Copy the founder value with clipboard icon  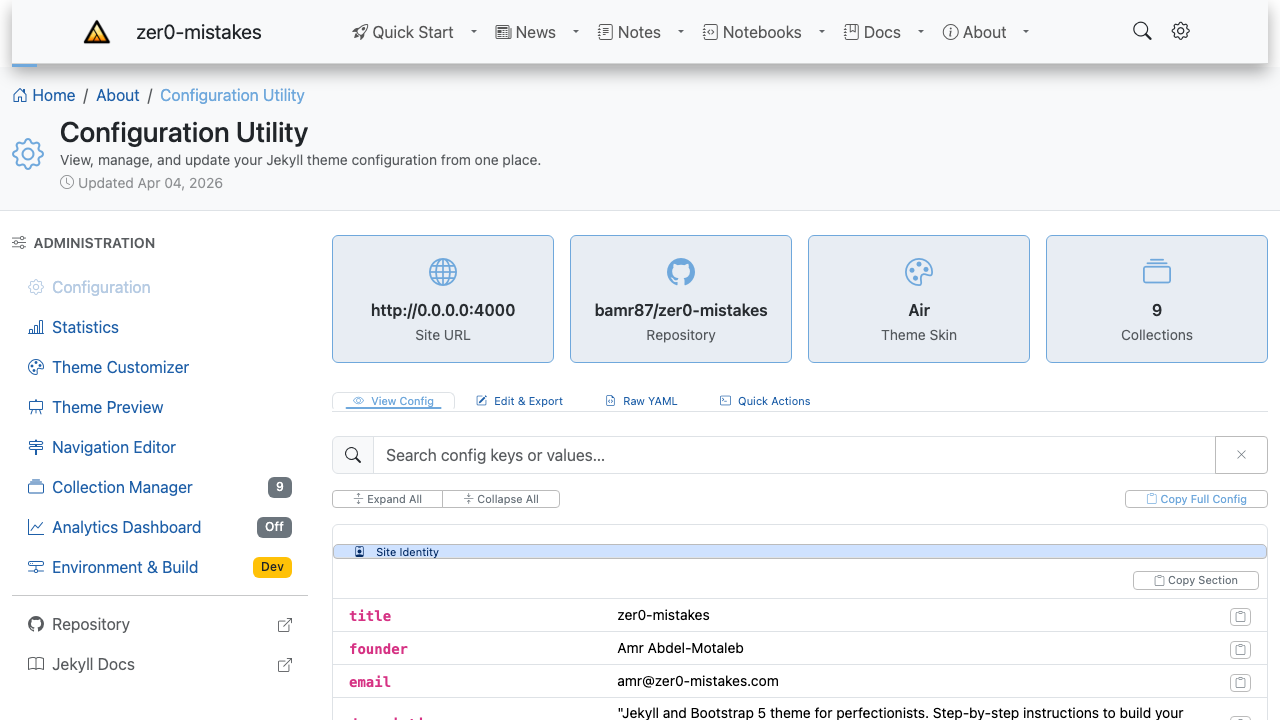1240,649
